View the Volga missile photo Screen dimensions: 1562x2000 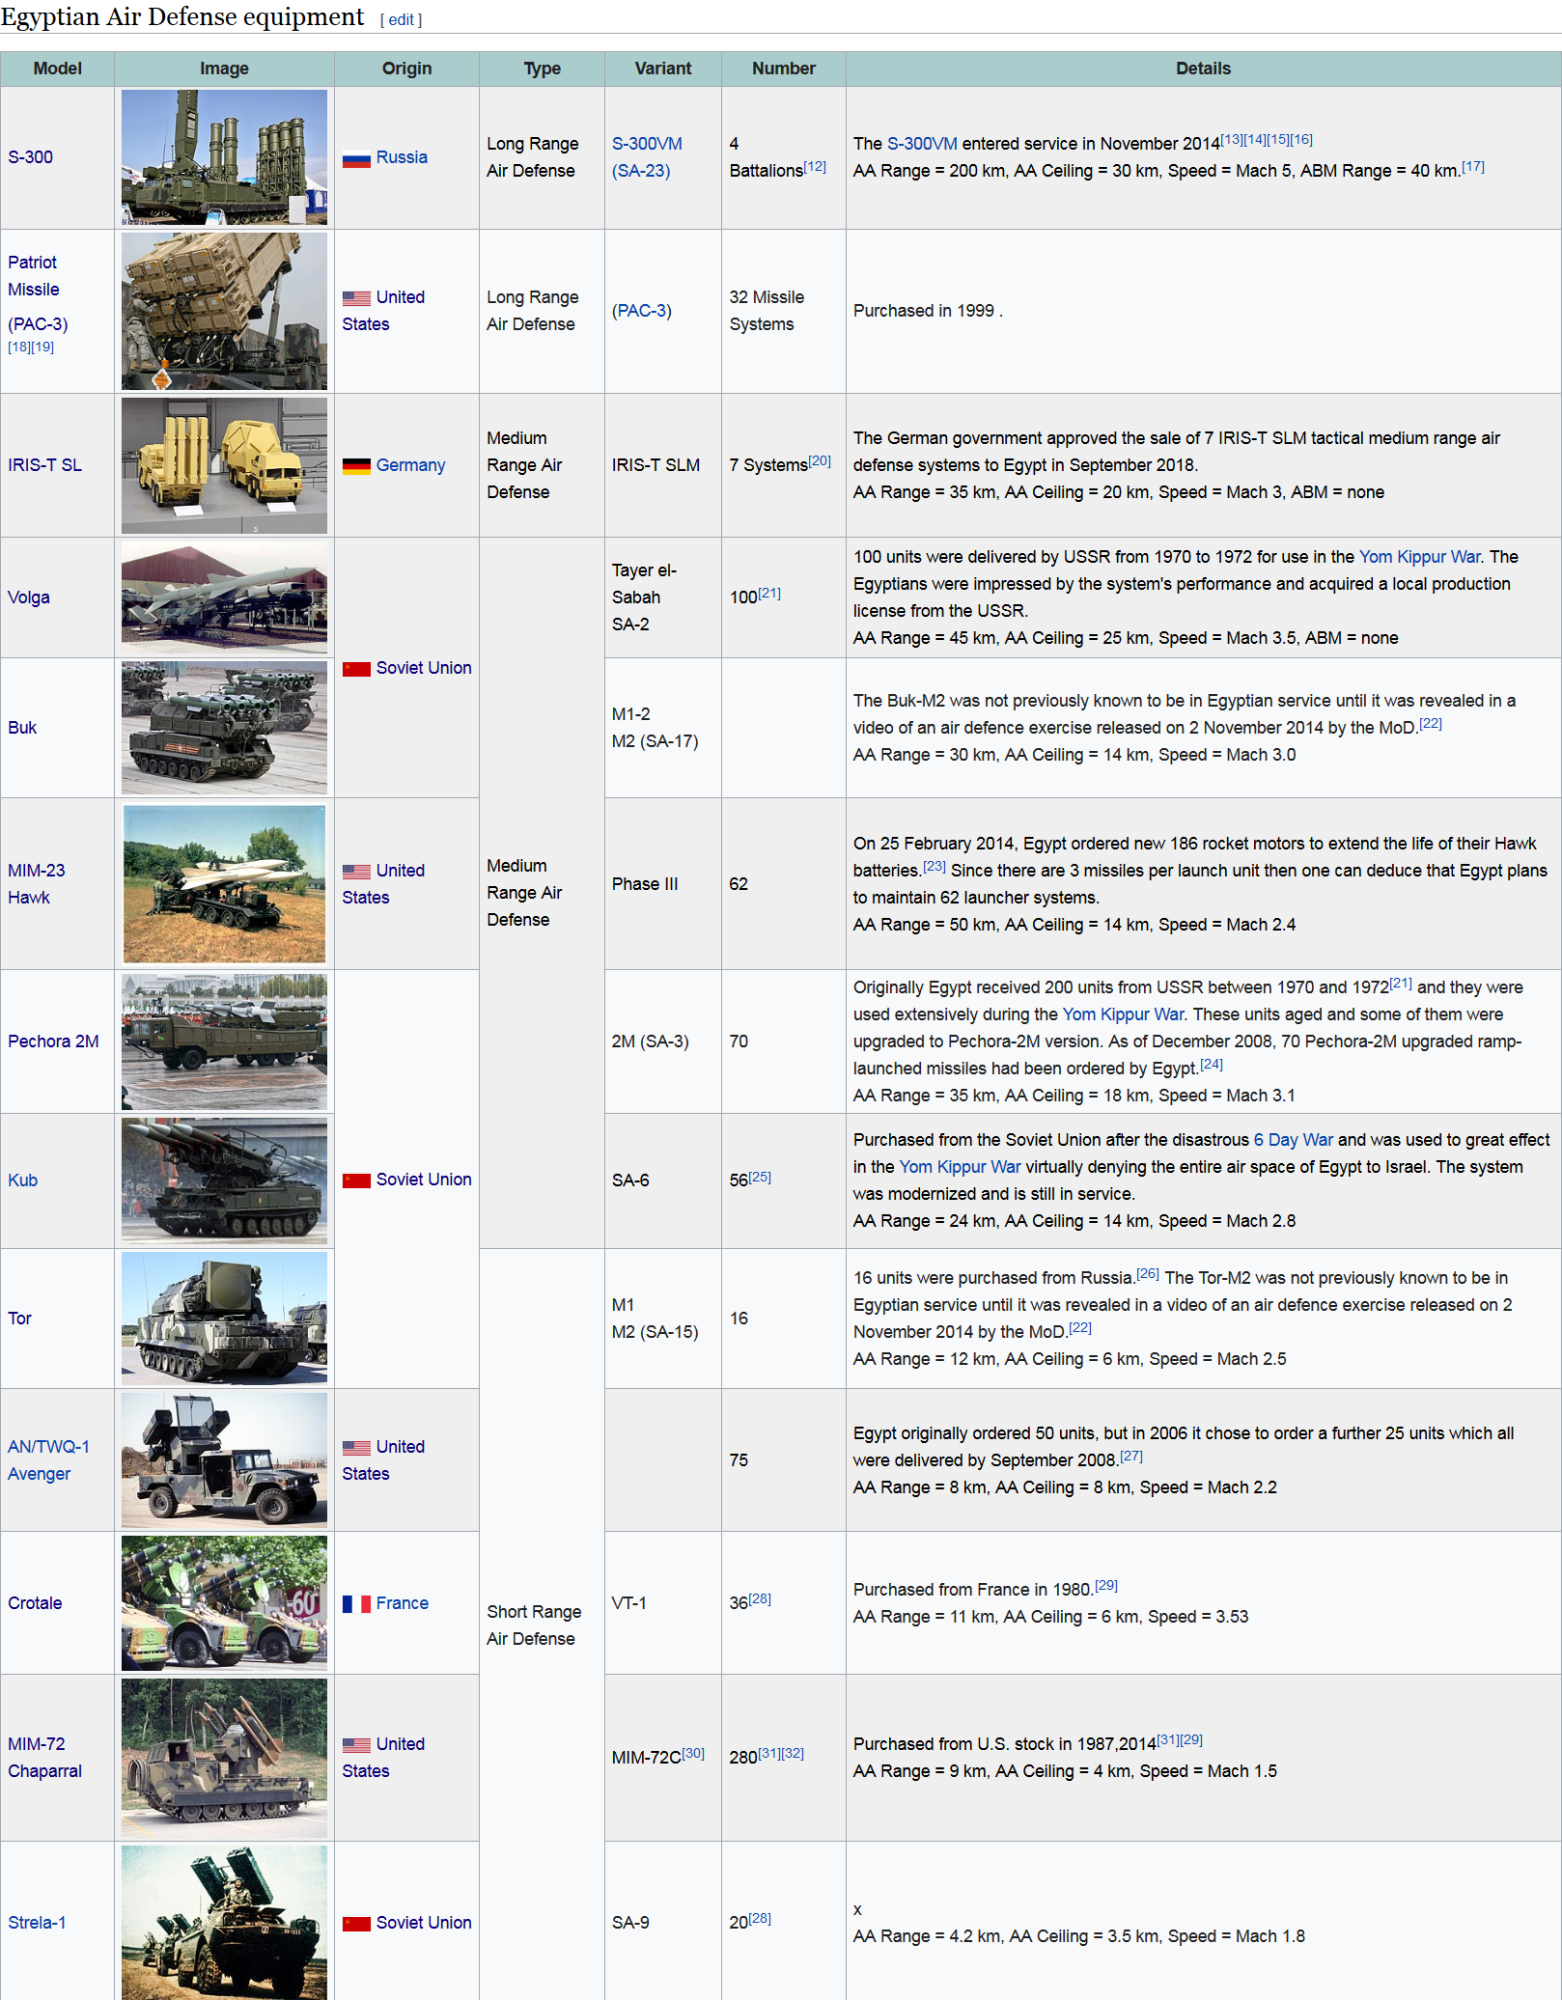[x=224, y=597]
